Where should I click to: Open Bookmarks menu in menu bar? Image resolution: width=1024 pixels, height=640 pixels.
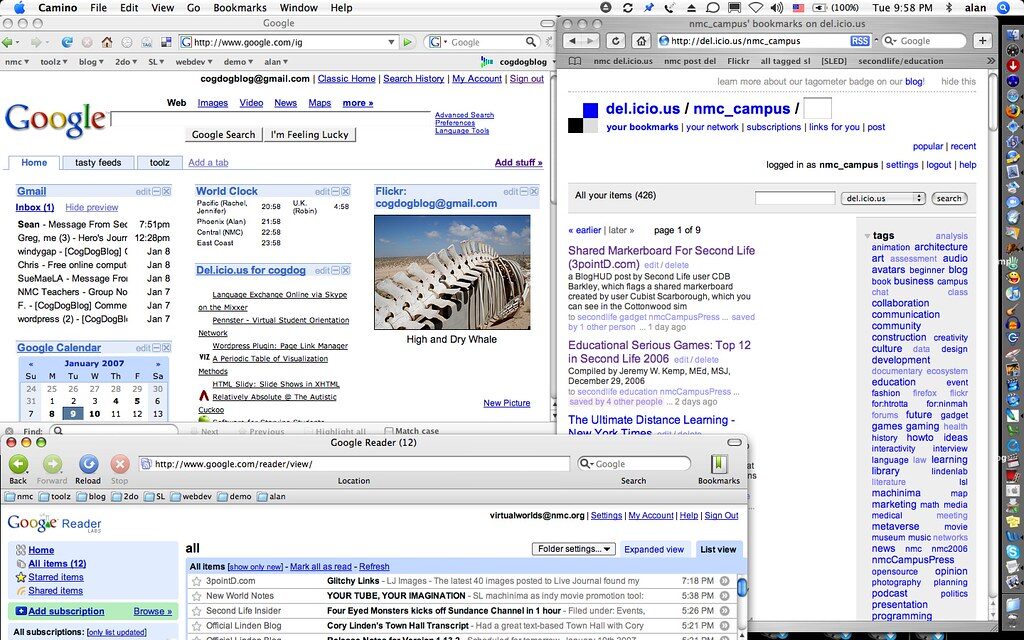[x=240, y=8]
